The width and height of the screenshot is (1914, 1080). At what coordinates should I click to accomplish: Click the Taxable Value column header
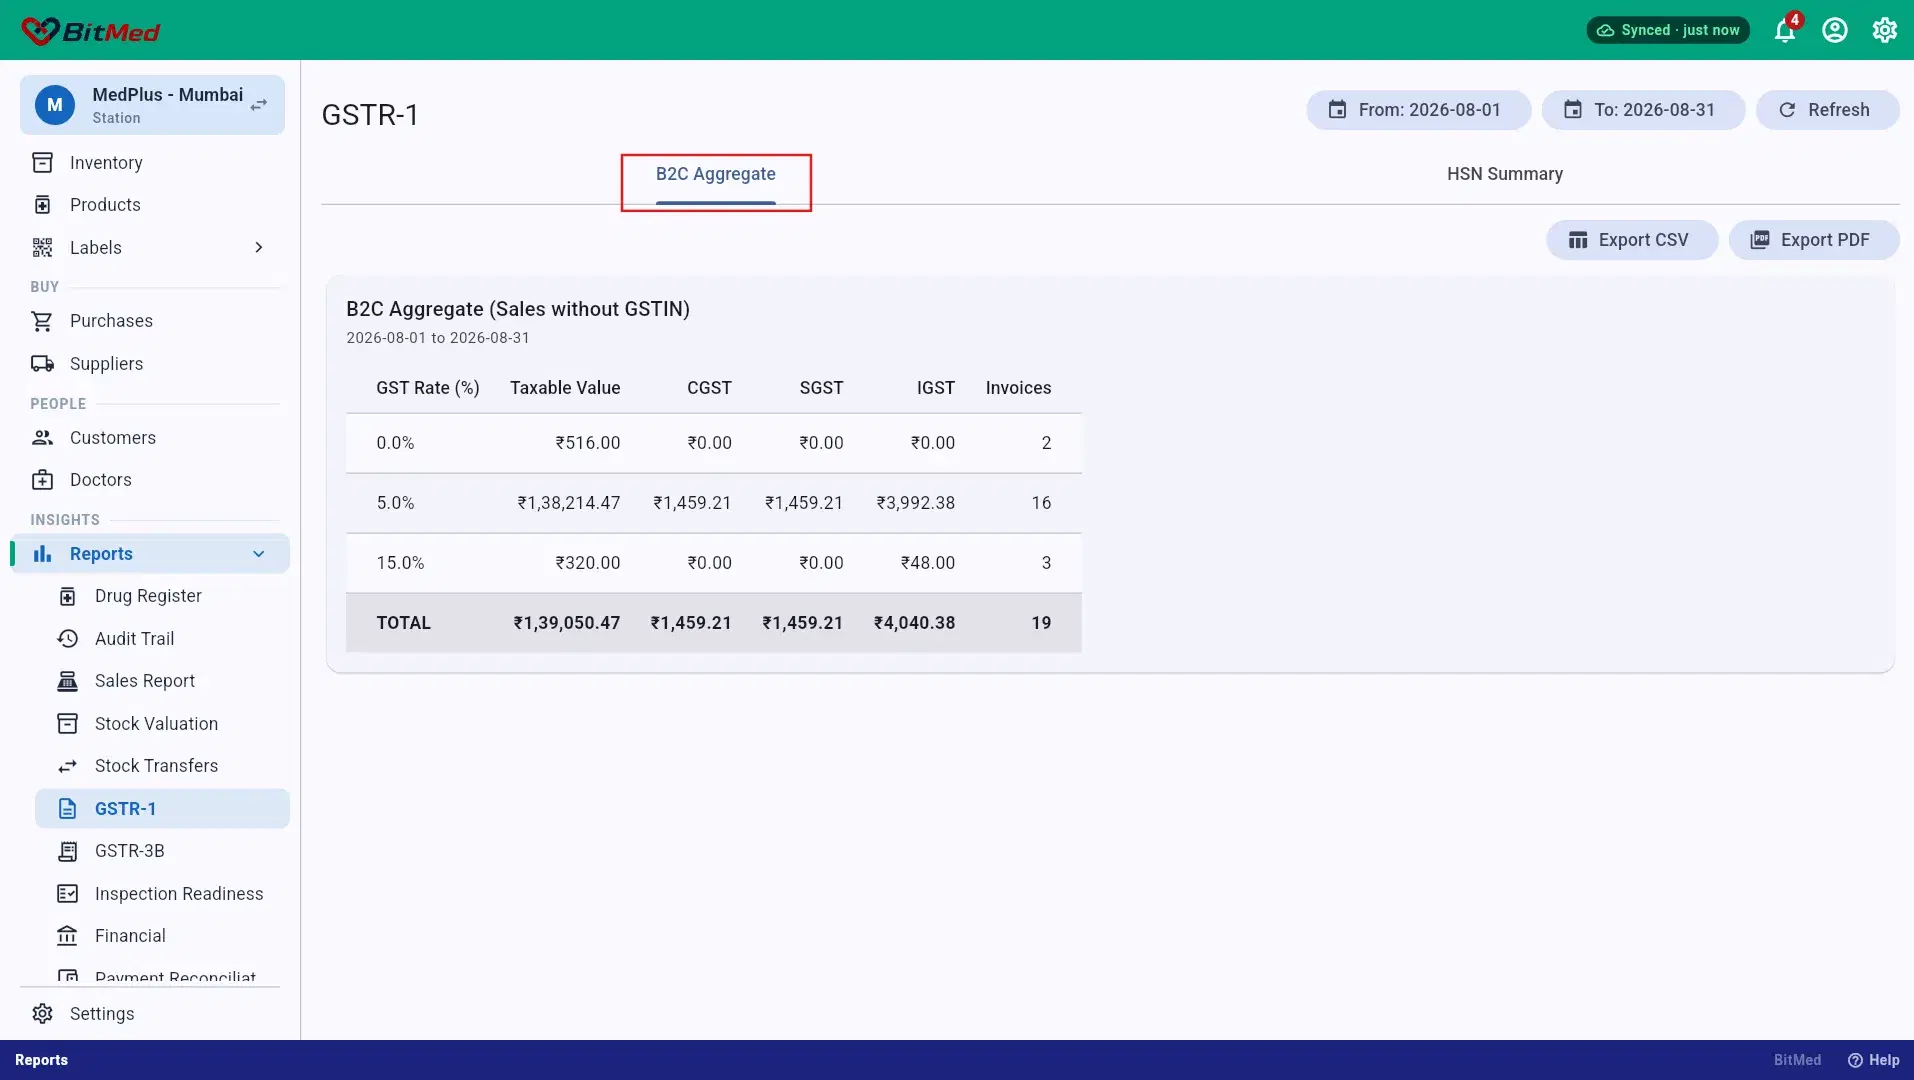pos(565,388)
